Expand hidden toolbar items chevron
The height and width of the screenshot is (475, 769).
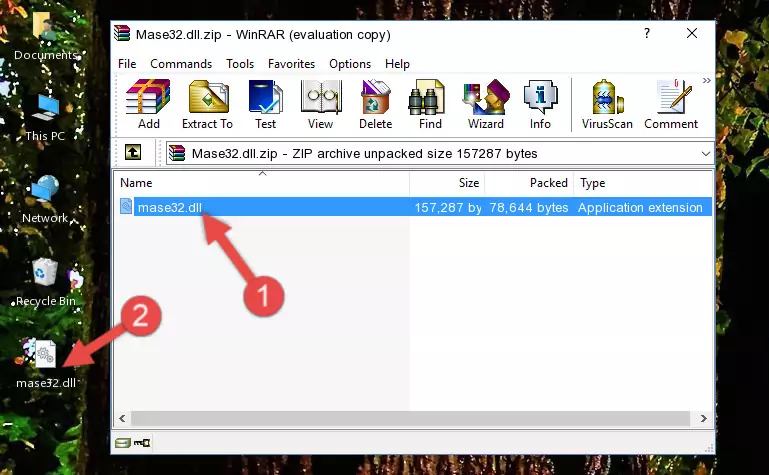[x=707, y=81]
